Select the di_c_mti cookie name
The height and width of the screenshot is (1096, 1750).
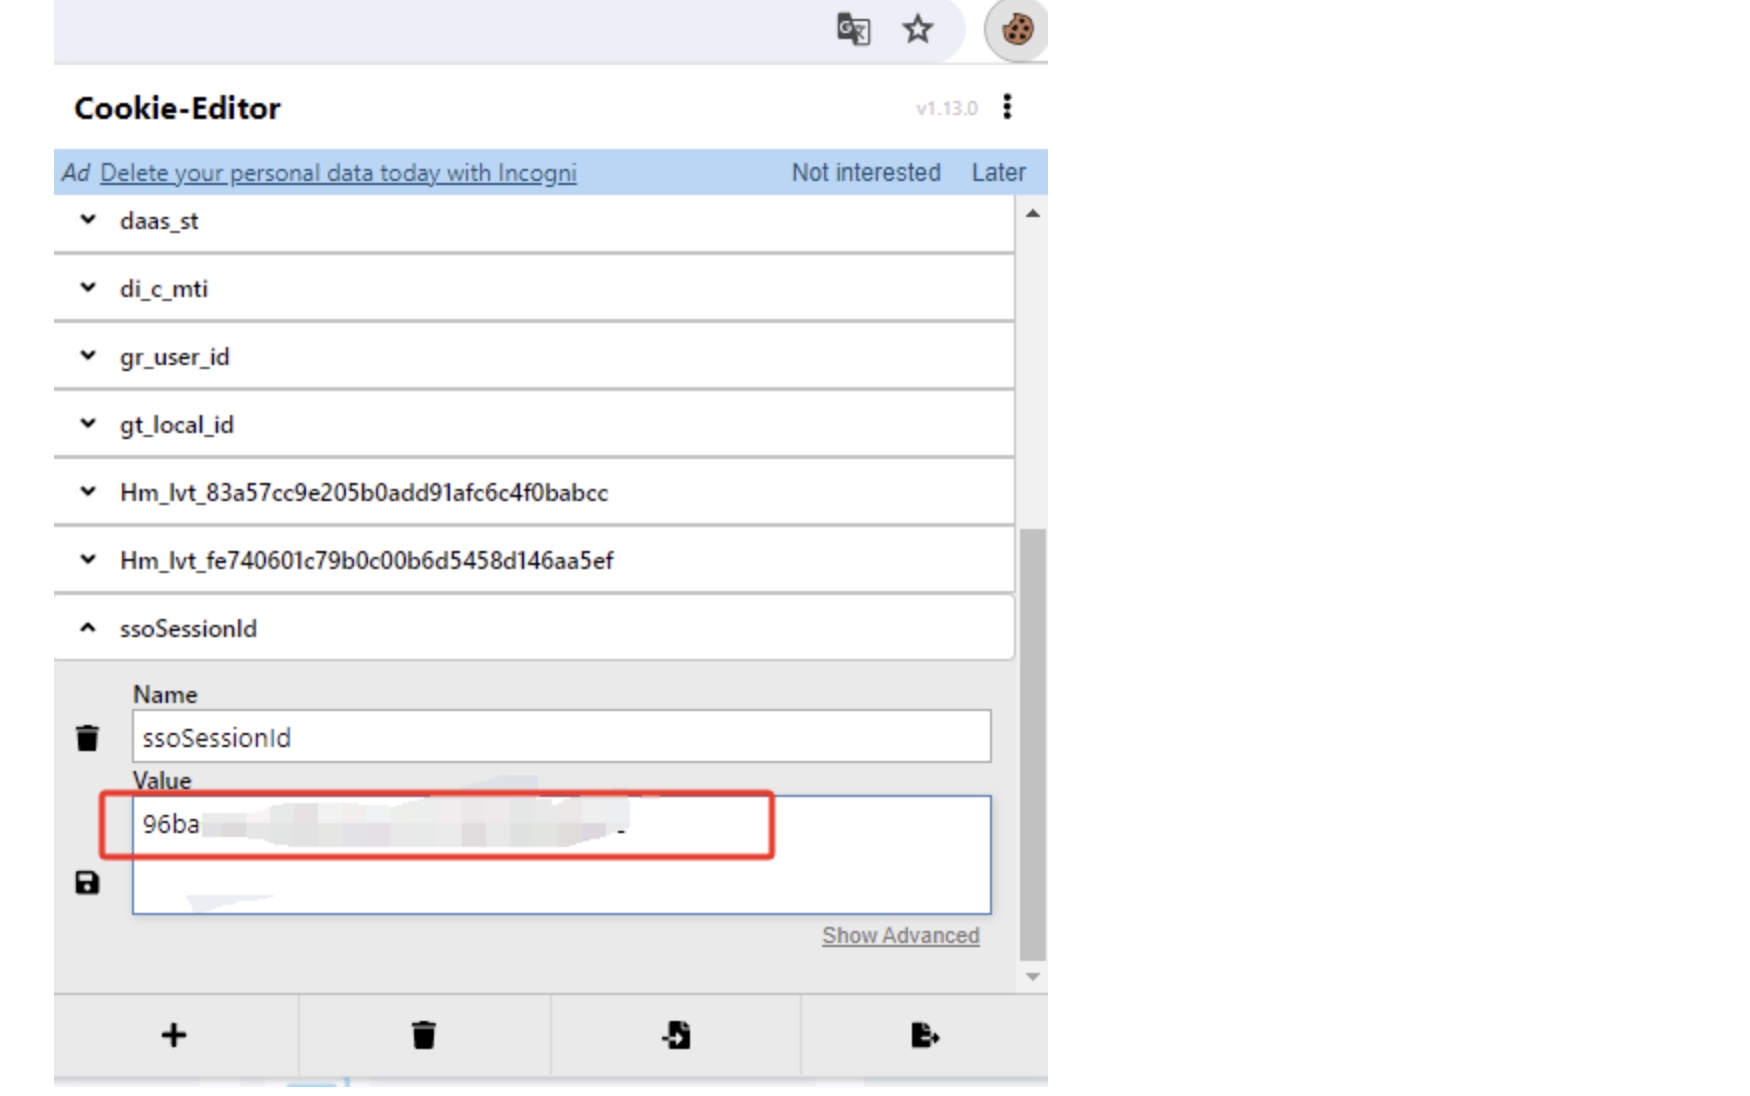pyautogui.click(x=164, y=289)
